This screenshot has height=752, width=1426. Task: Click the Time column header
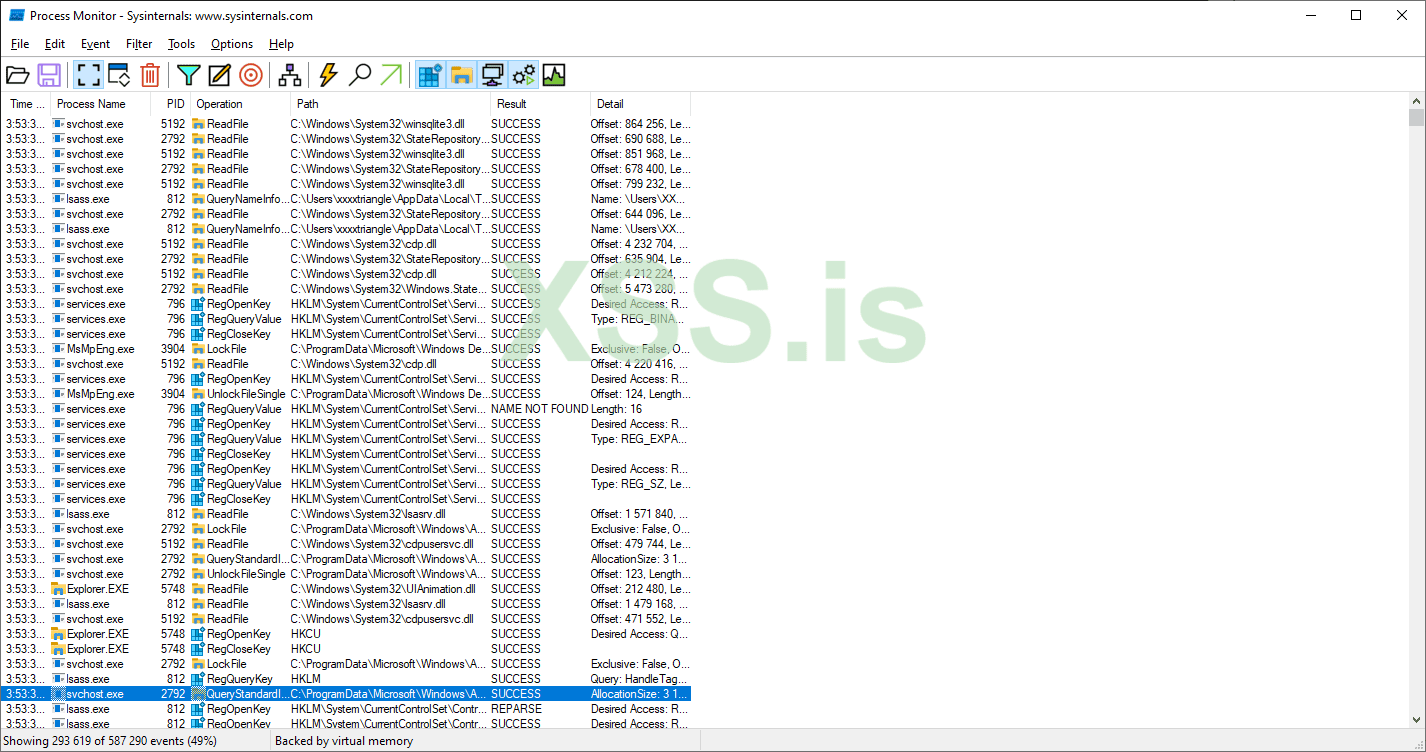click(27, 104)
